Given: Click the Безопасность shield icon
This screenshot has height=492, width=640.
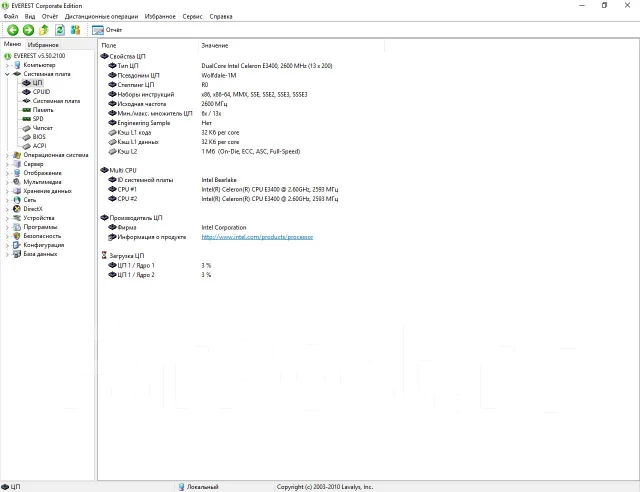Looking at the screenshot, I should click(x=17, y=236).
